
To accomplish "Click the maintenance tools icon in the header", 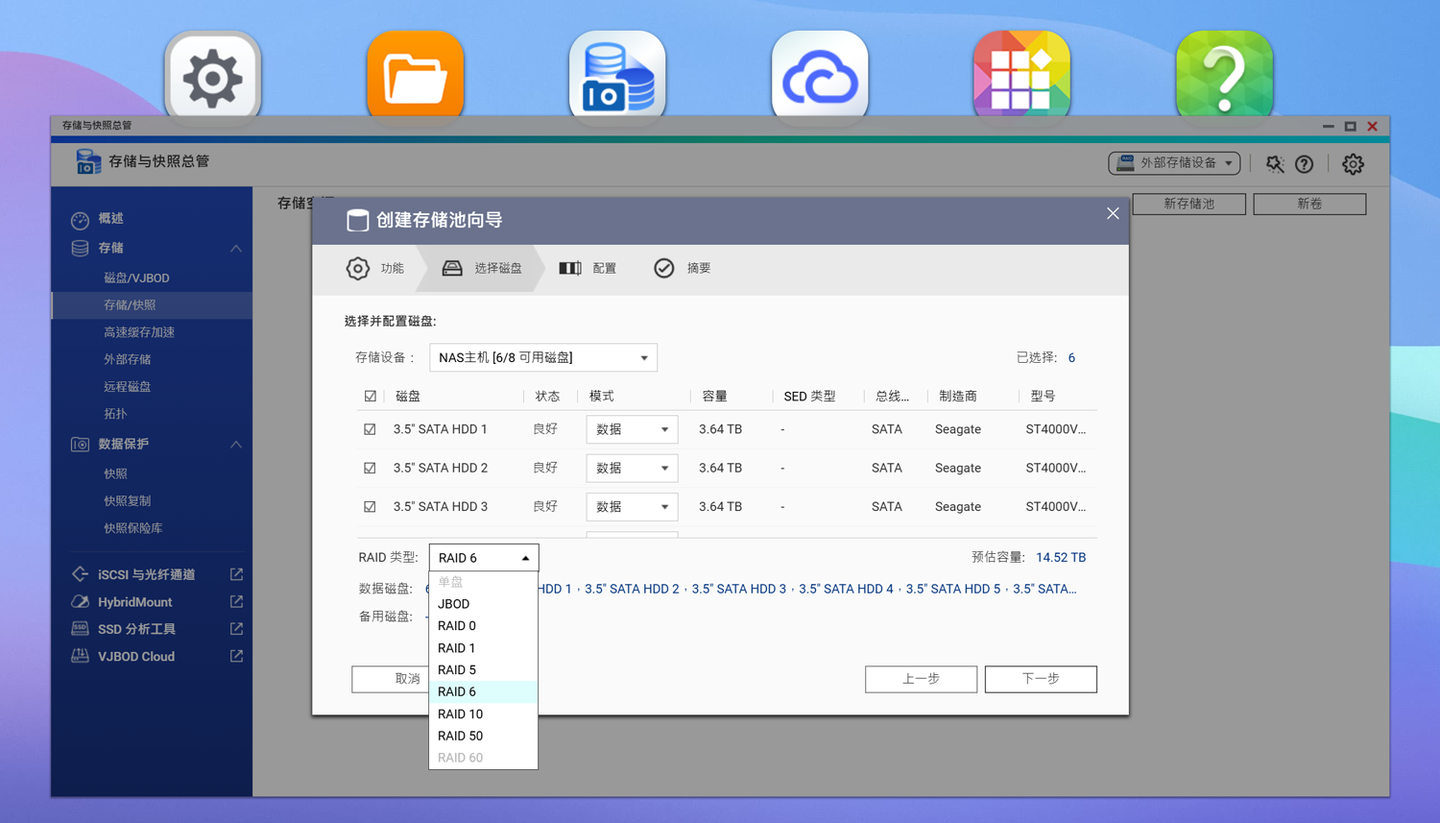I will (1274, 164).
